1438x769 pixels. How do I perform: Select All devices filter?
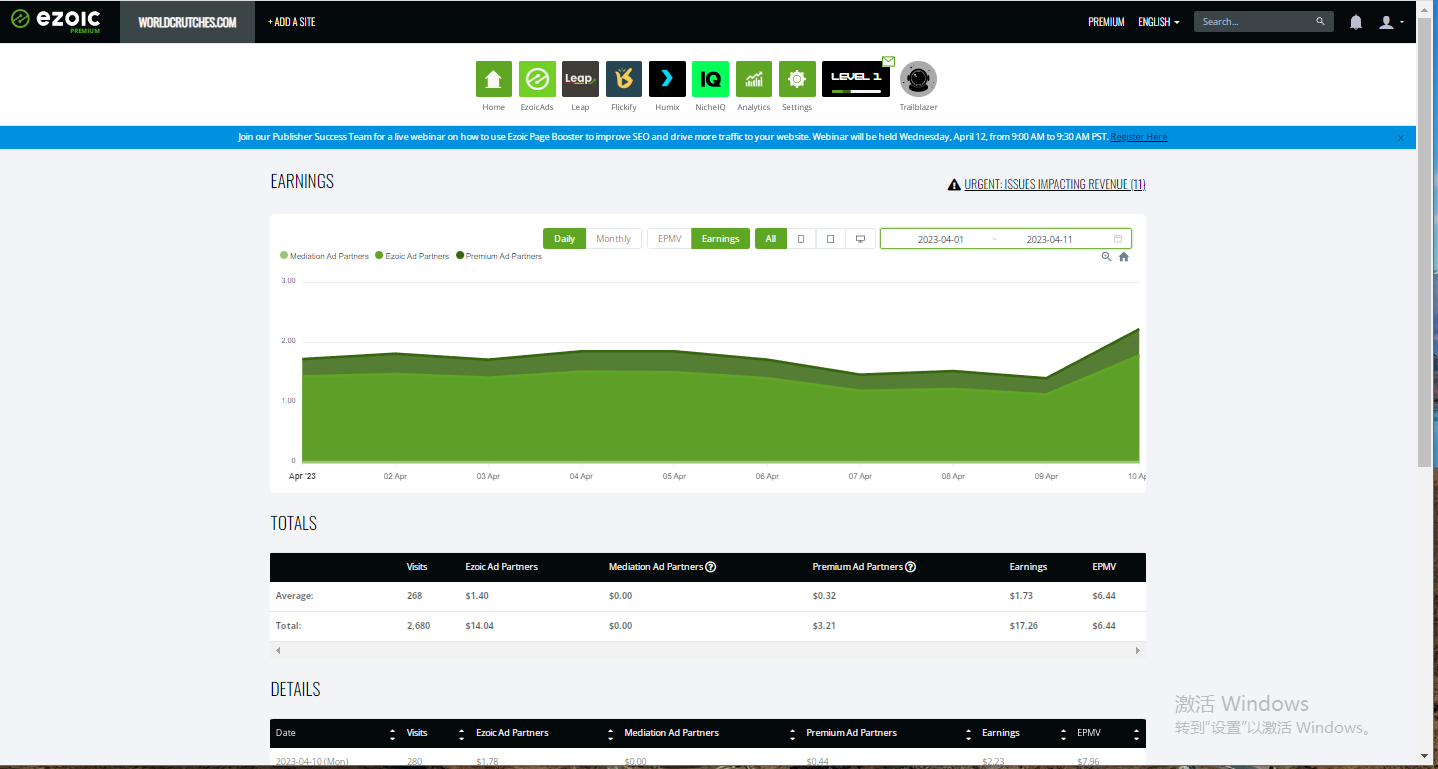(770, 239)
